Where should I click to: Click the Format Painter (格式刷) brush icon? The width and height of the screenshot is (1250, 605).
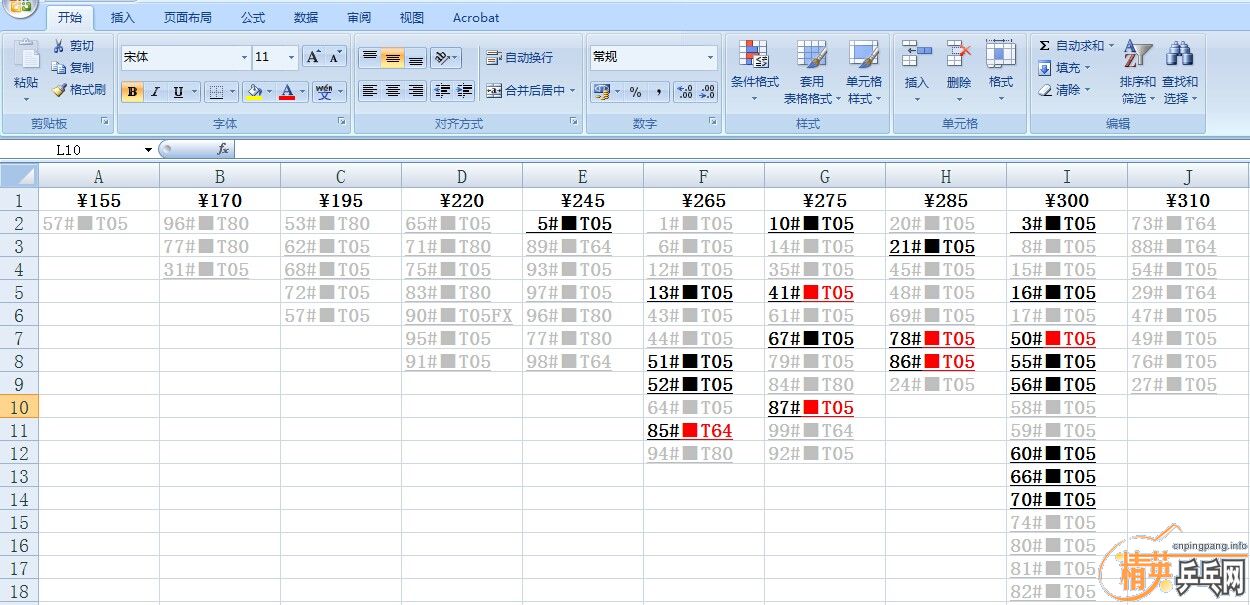coord(59,90)
